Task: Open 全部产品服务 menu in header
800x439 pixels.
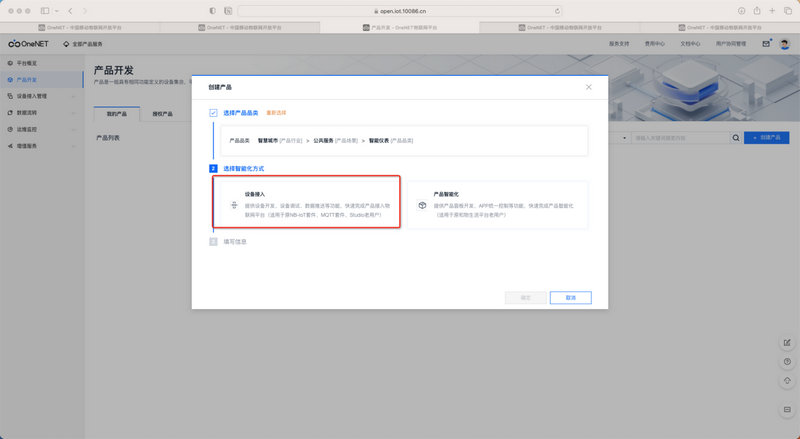Action: (x=83, y=44)
